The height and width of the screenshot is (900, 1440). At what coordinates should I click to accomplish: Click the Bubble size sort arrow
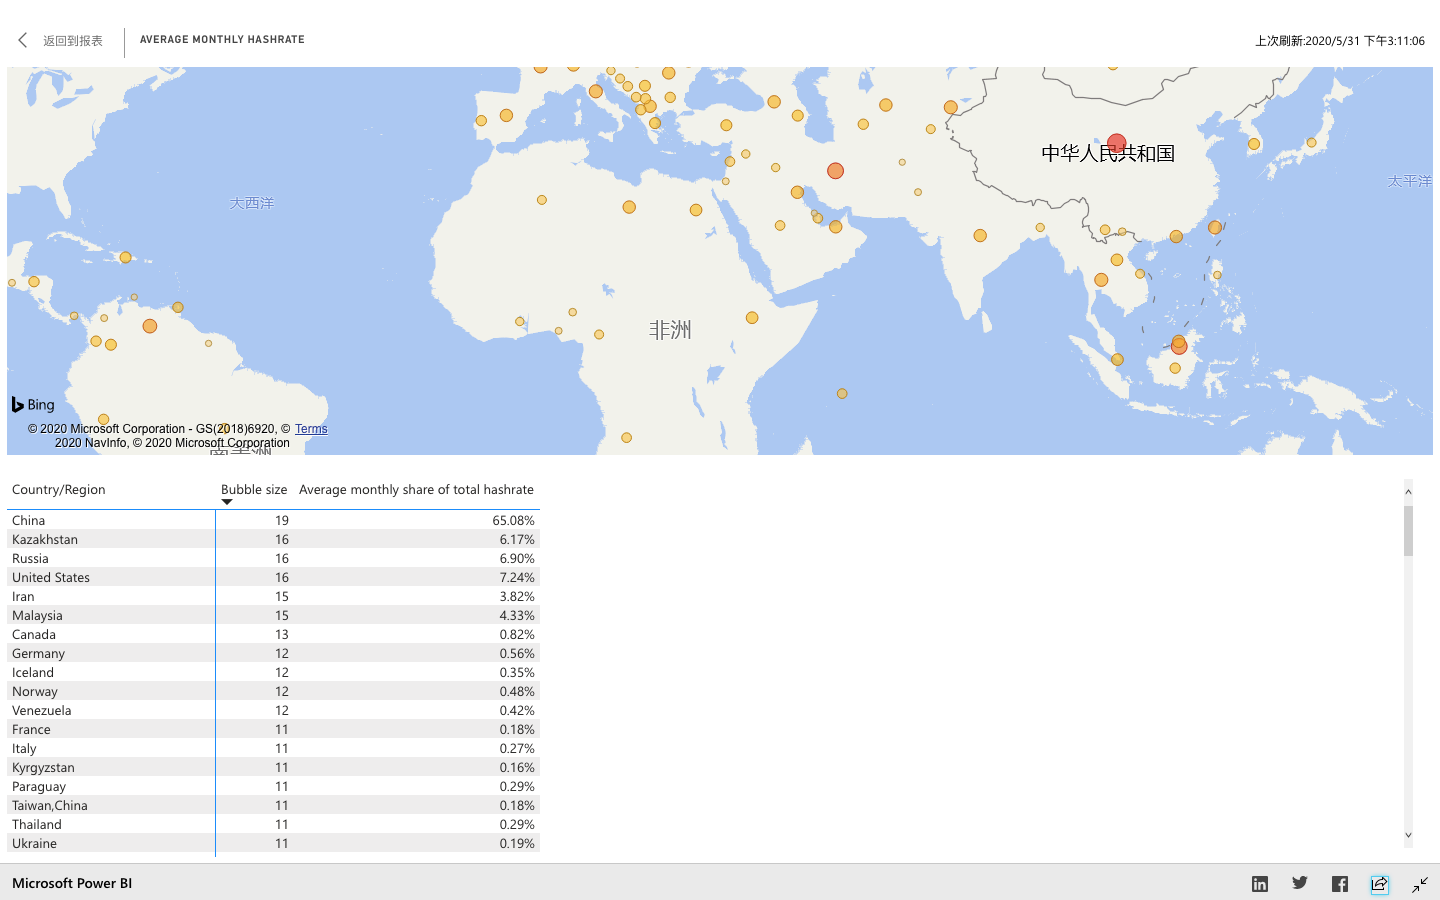tap(227, 502)
